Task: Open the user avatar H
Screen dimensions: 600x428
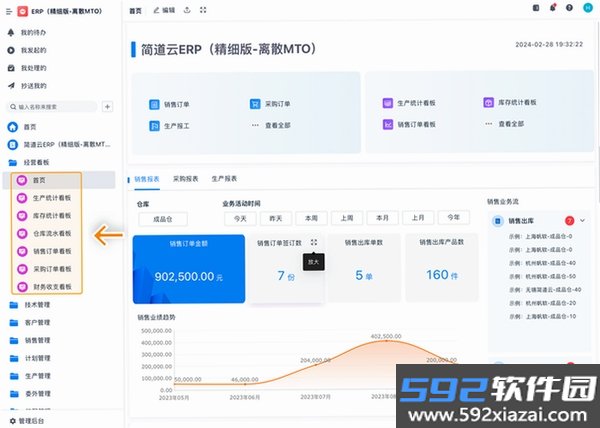Action: coord(588,7)
